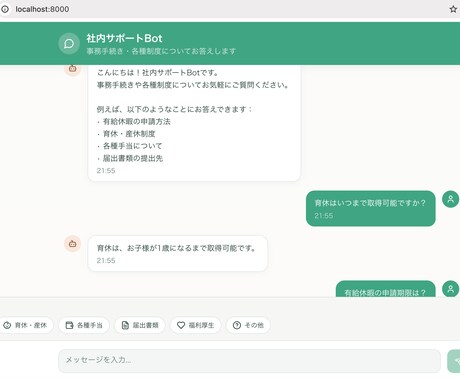Click the localhost:8000 address bar URL
Image resolution: width=460 pixels, height=380 pixels.
42,9
